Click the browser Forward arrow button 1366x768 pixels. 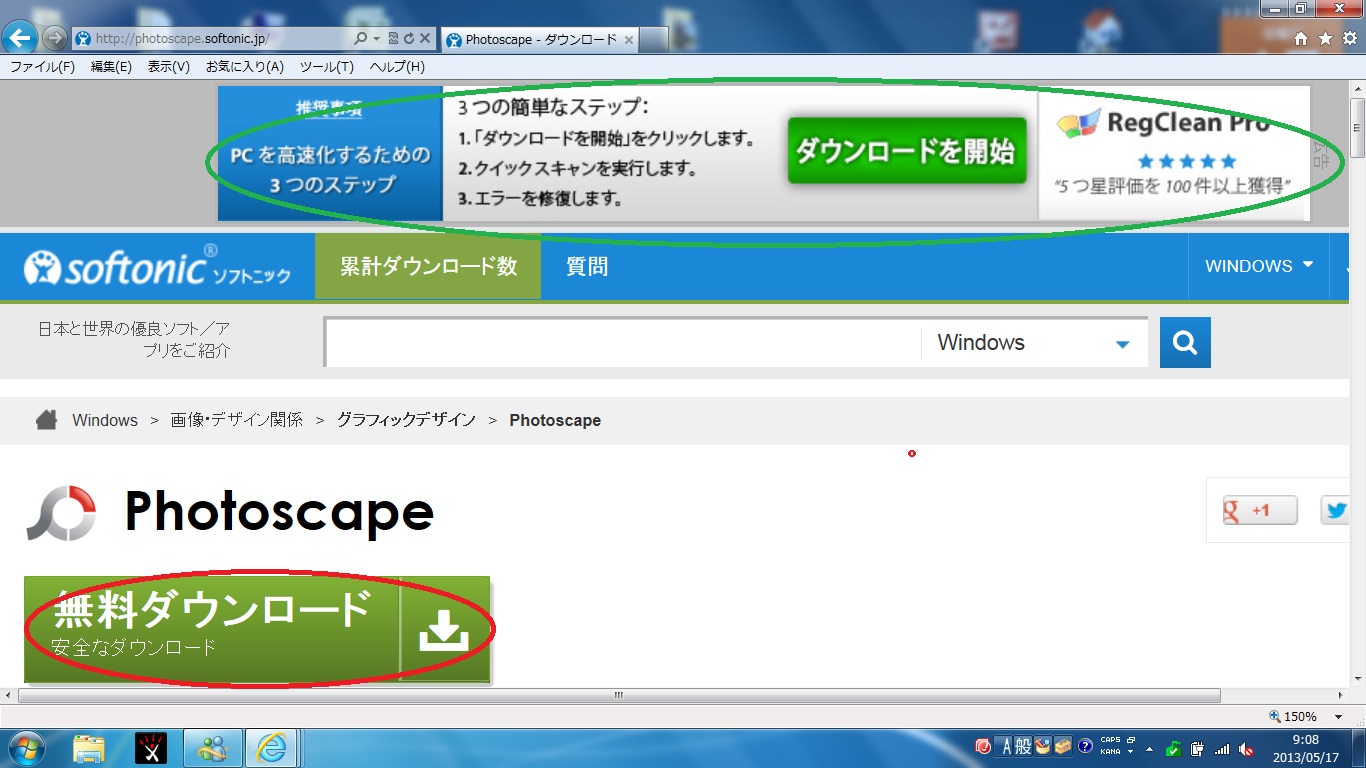pos(54,39)
